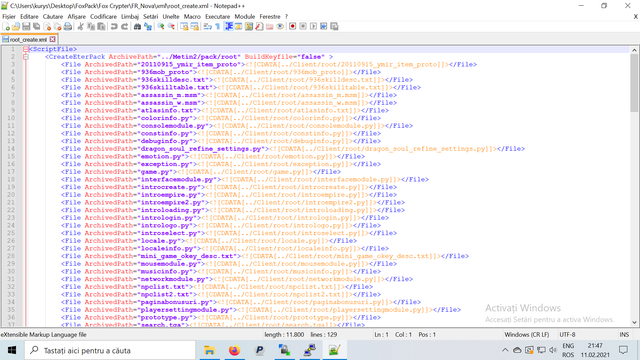Open the Folder as Workspace icon

269,27
